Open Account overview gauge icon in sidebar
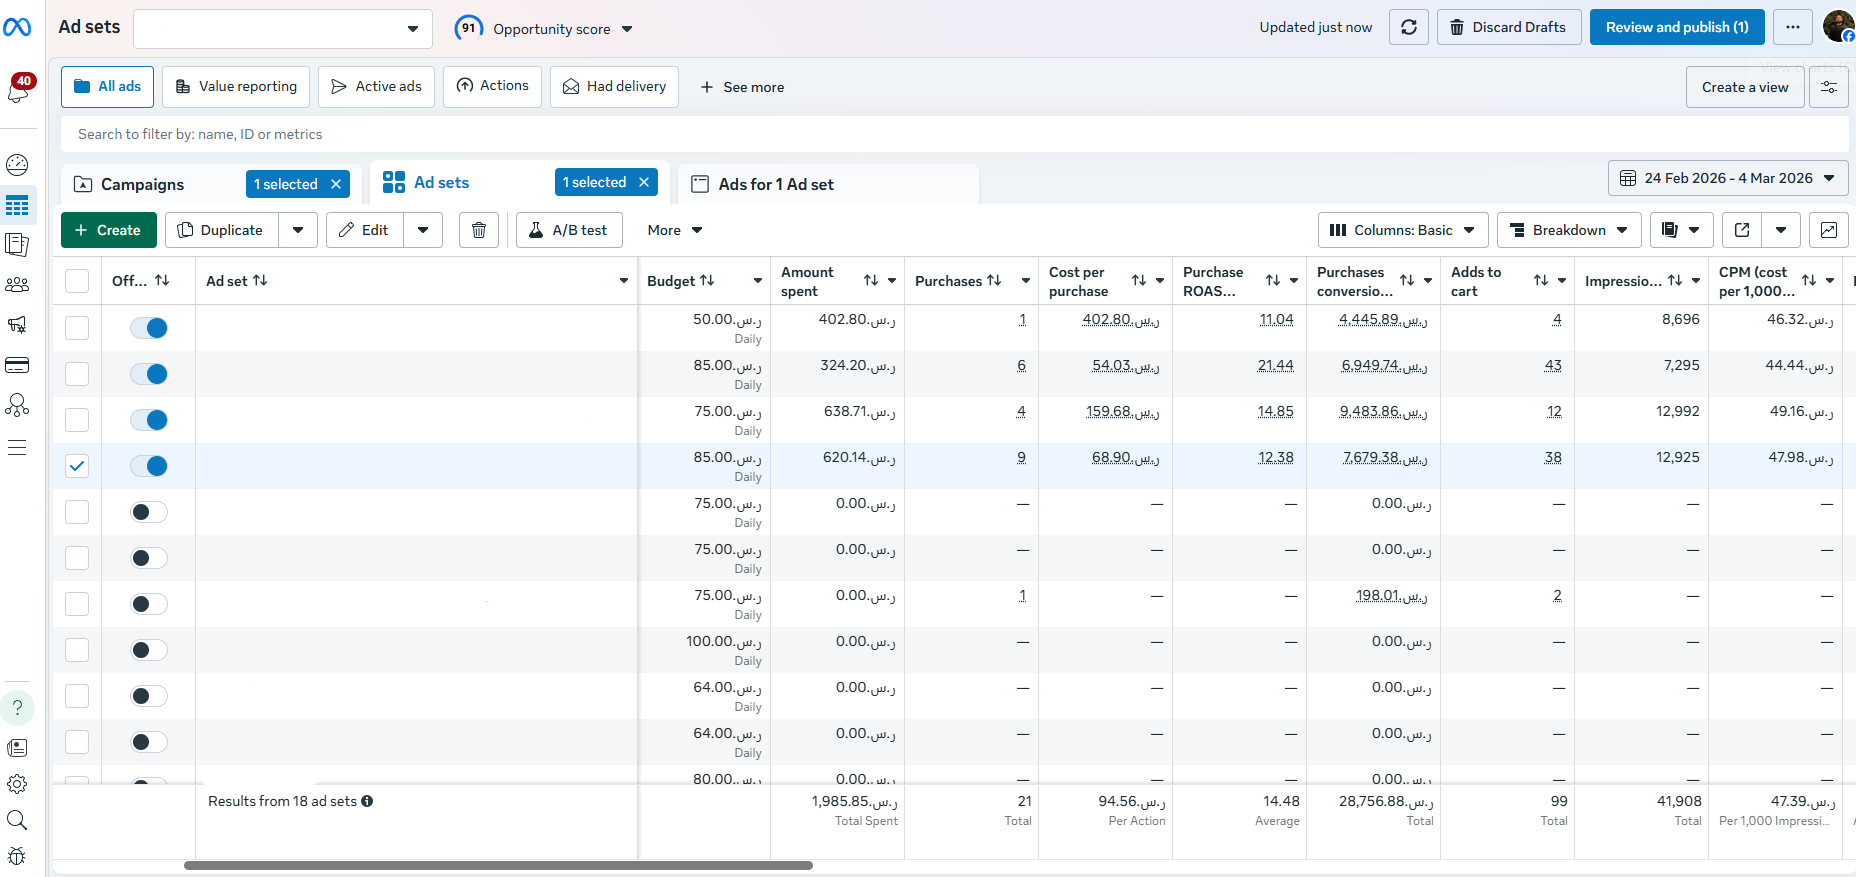1856x877 pixels. 17,165
